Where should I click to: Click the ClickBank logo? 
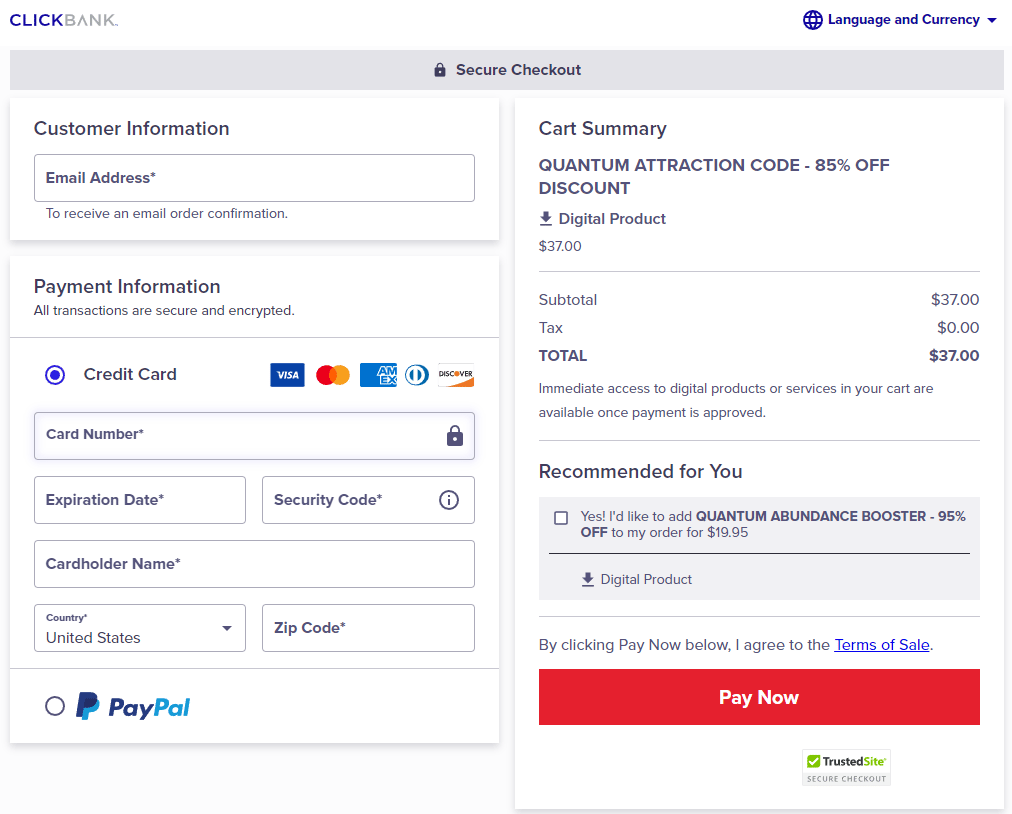pyautogui.click(x=64, y=20)
